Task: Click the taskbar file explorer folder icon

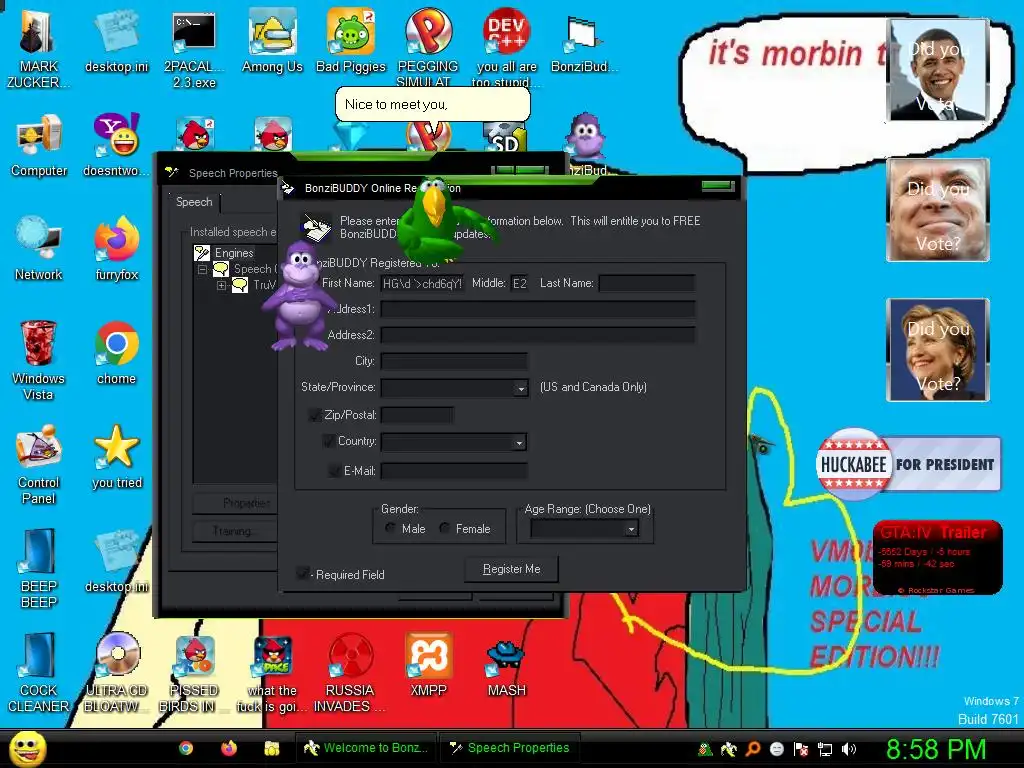Action: 272,748
